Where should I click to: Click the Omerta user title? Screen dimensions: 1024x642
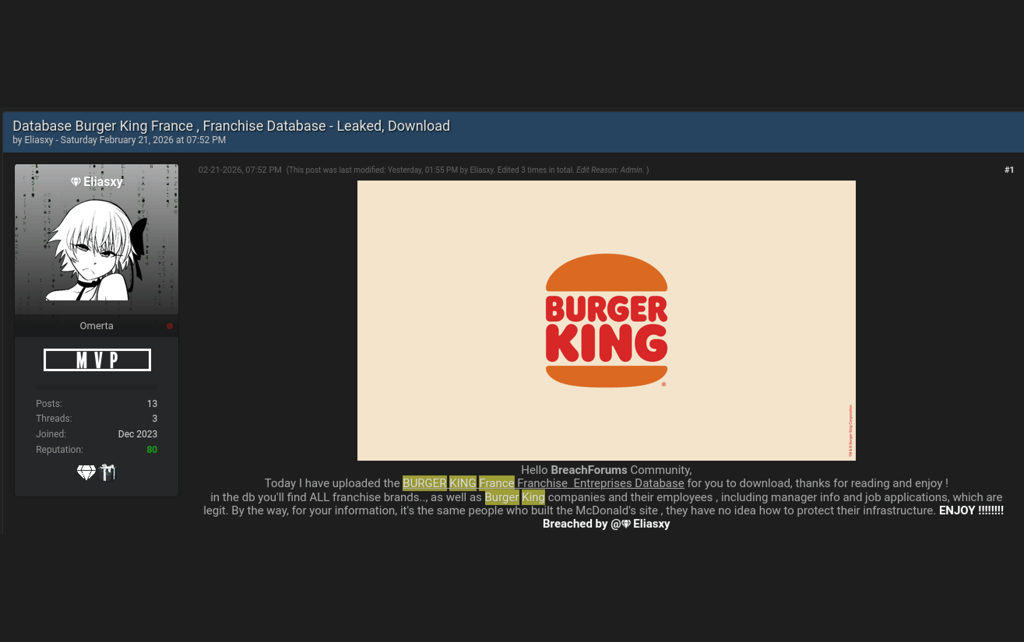coord(97,326)
